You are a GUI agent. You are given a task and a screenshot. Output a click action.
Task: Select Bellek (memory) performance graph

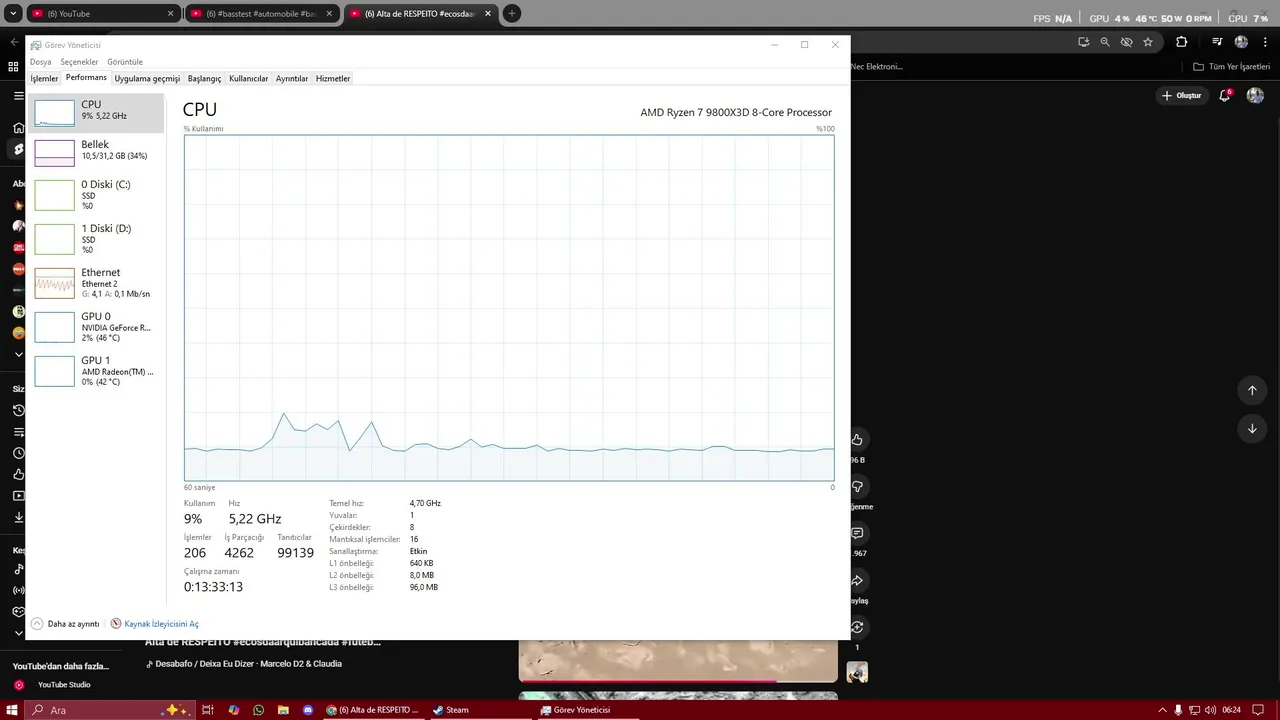point(96,152)
